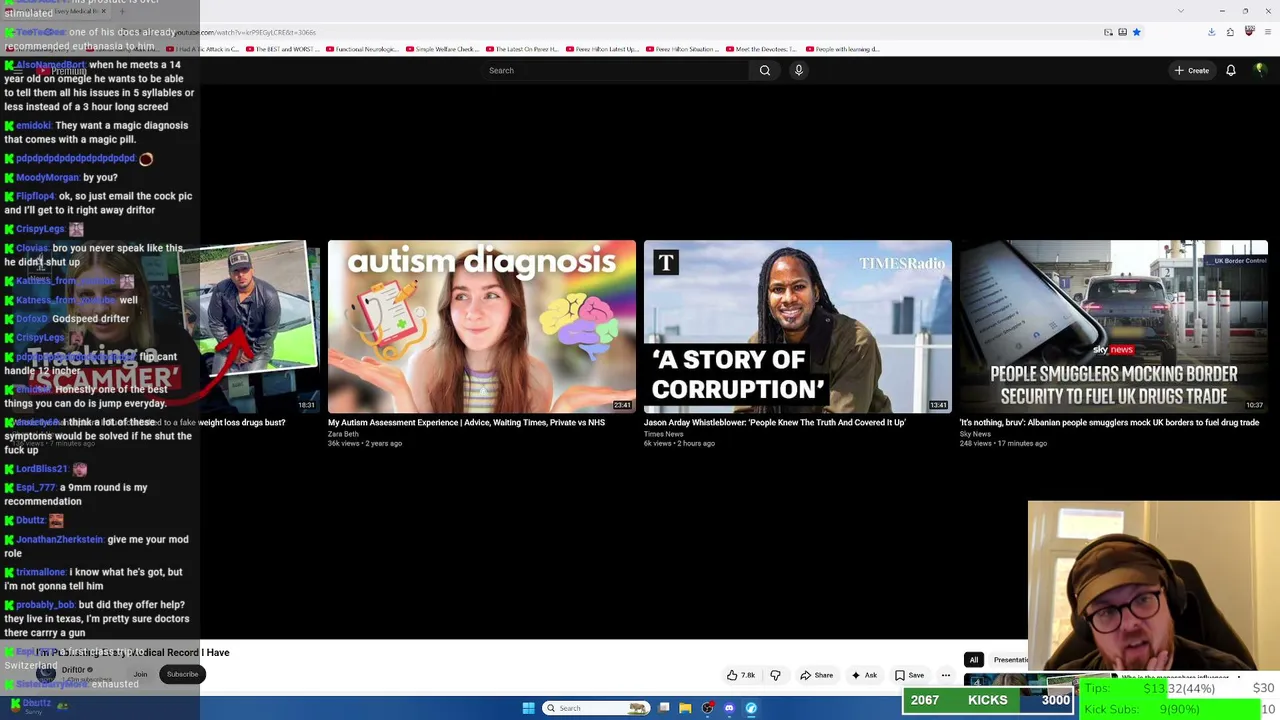Screen dimensions: 1280x720
Task: Dislike the video with thumbs-down button
Action: (x=775, y=675)
